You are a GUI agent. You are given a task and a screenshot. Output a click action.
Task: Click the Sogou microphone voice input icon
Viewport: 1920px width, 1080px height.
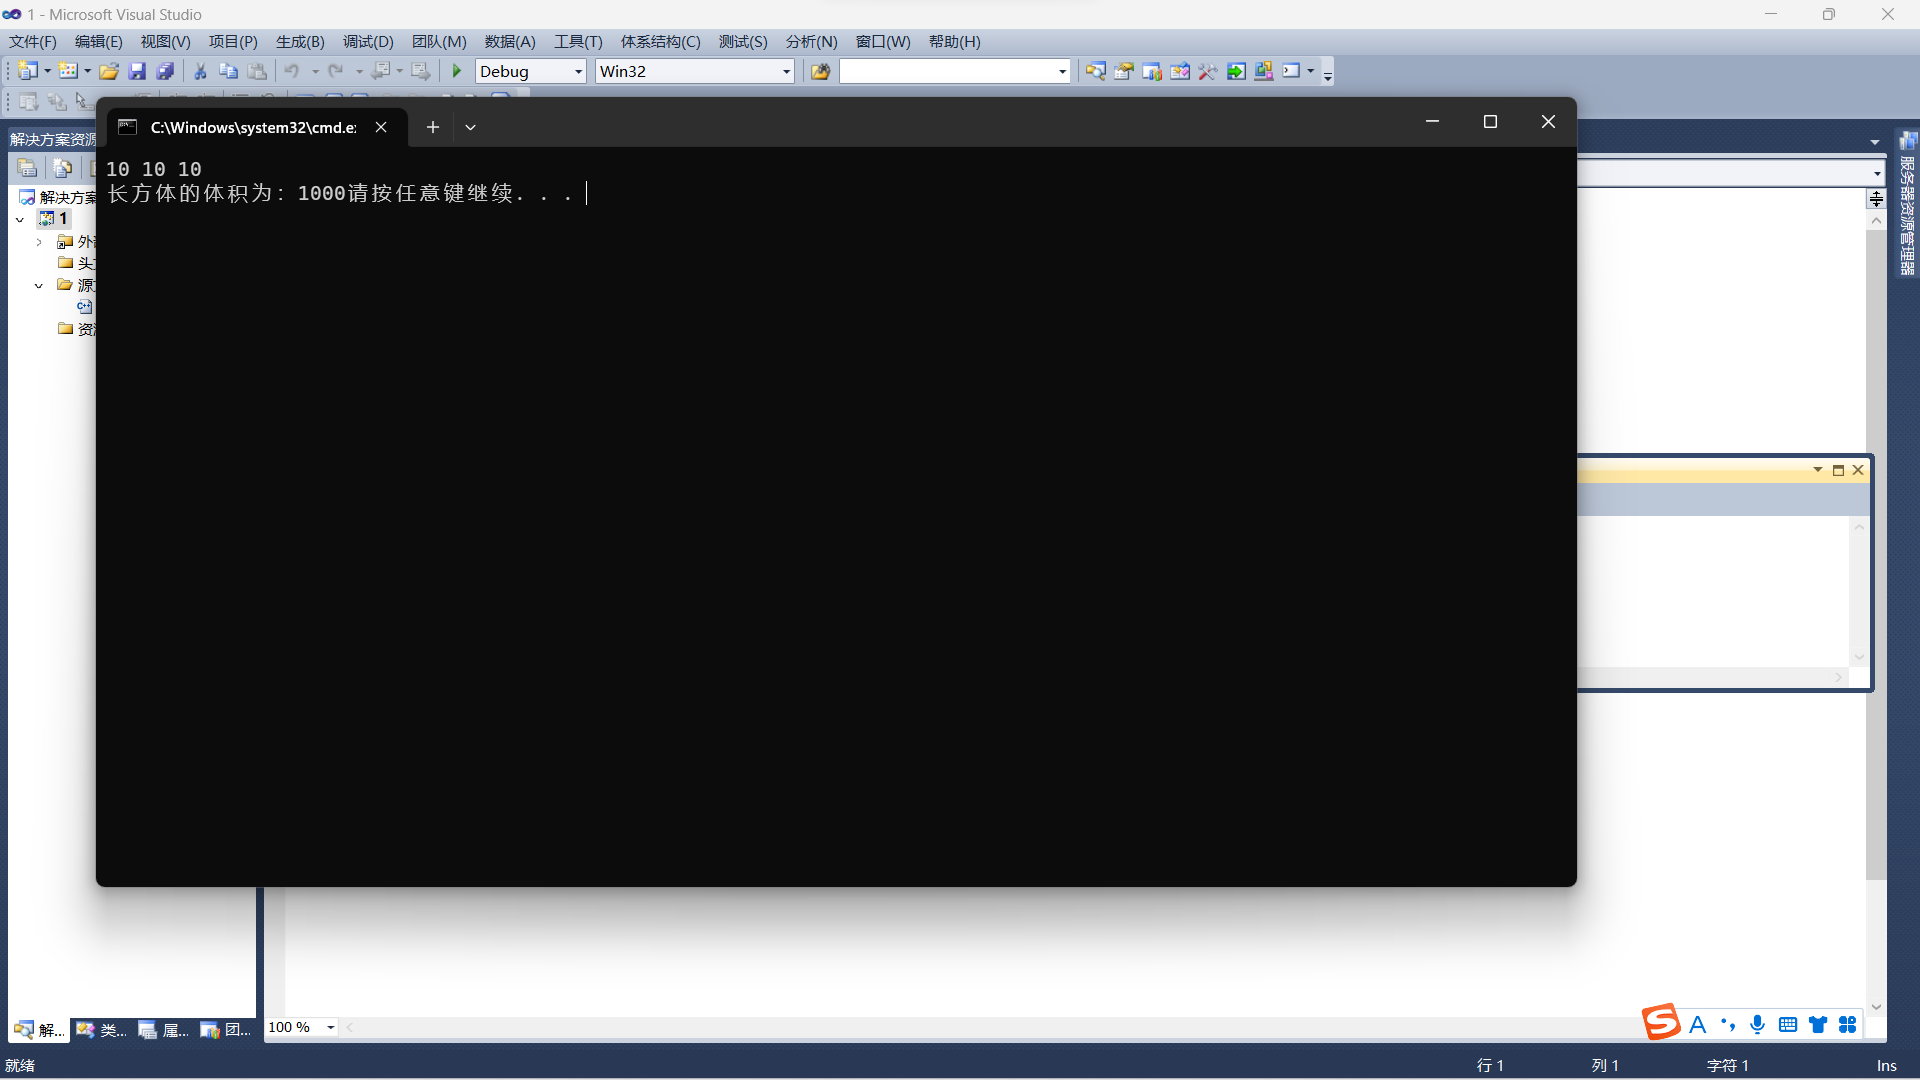(1757, 1025)
